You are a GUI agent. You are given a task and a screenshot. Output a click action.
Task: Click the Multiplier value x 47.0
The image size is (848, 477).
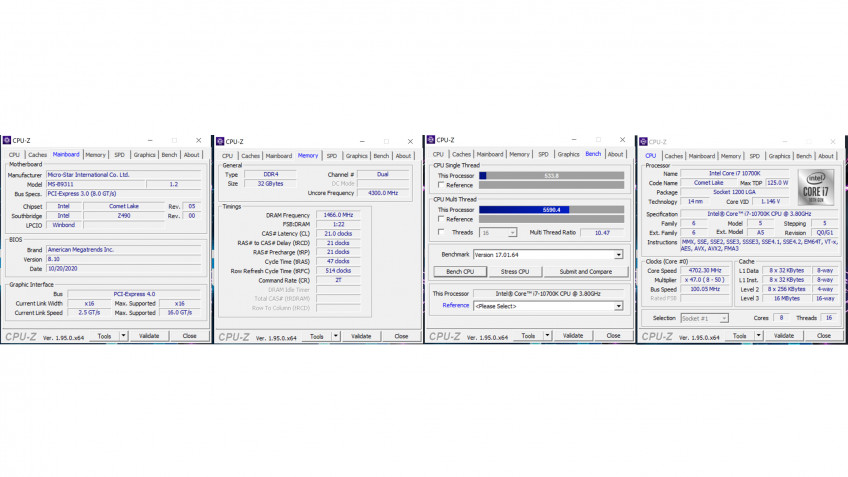point(705,280)
